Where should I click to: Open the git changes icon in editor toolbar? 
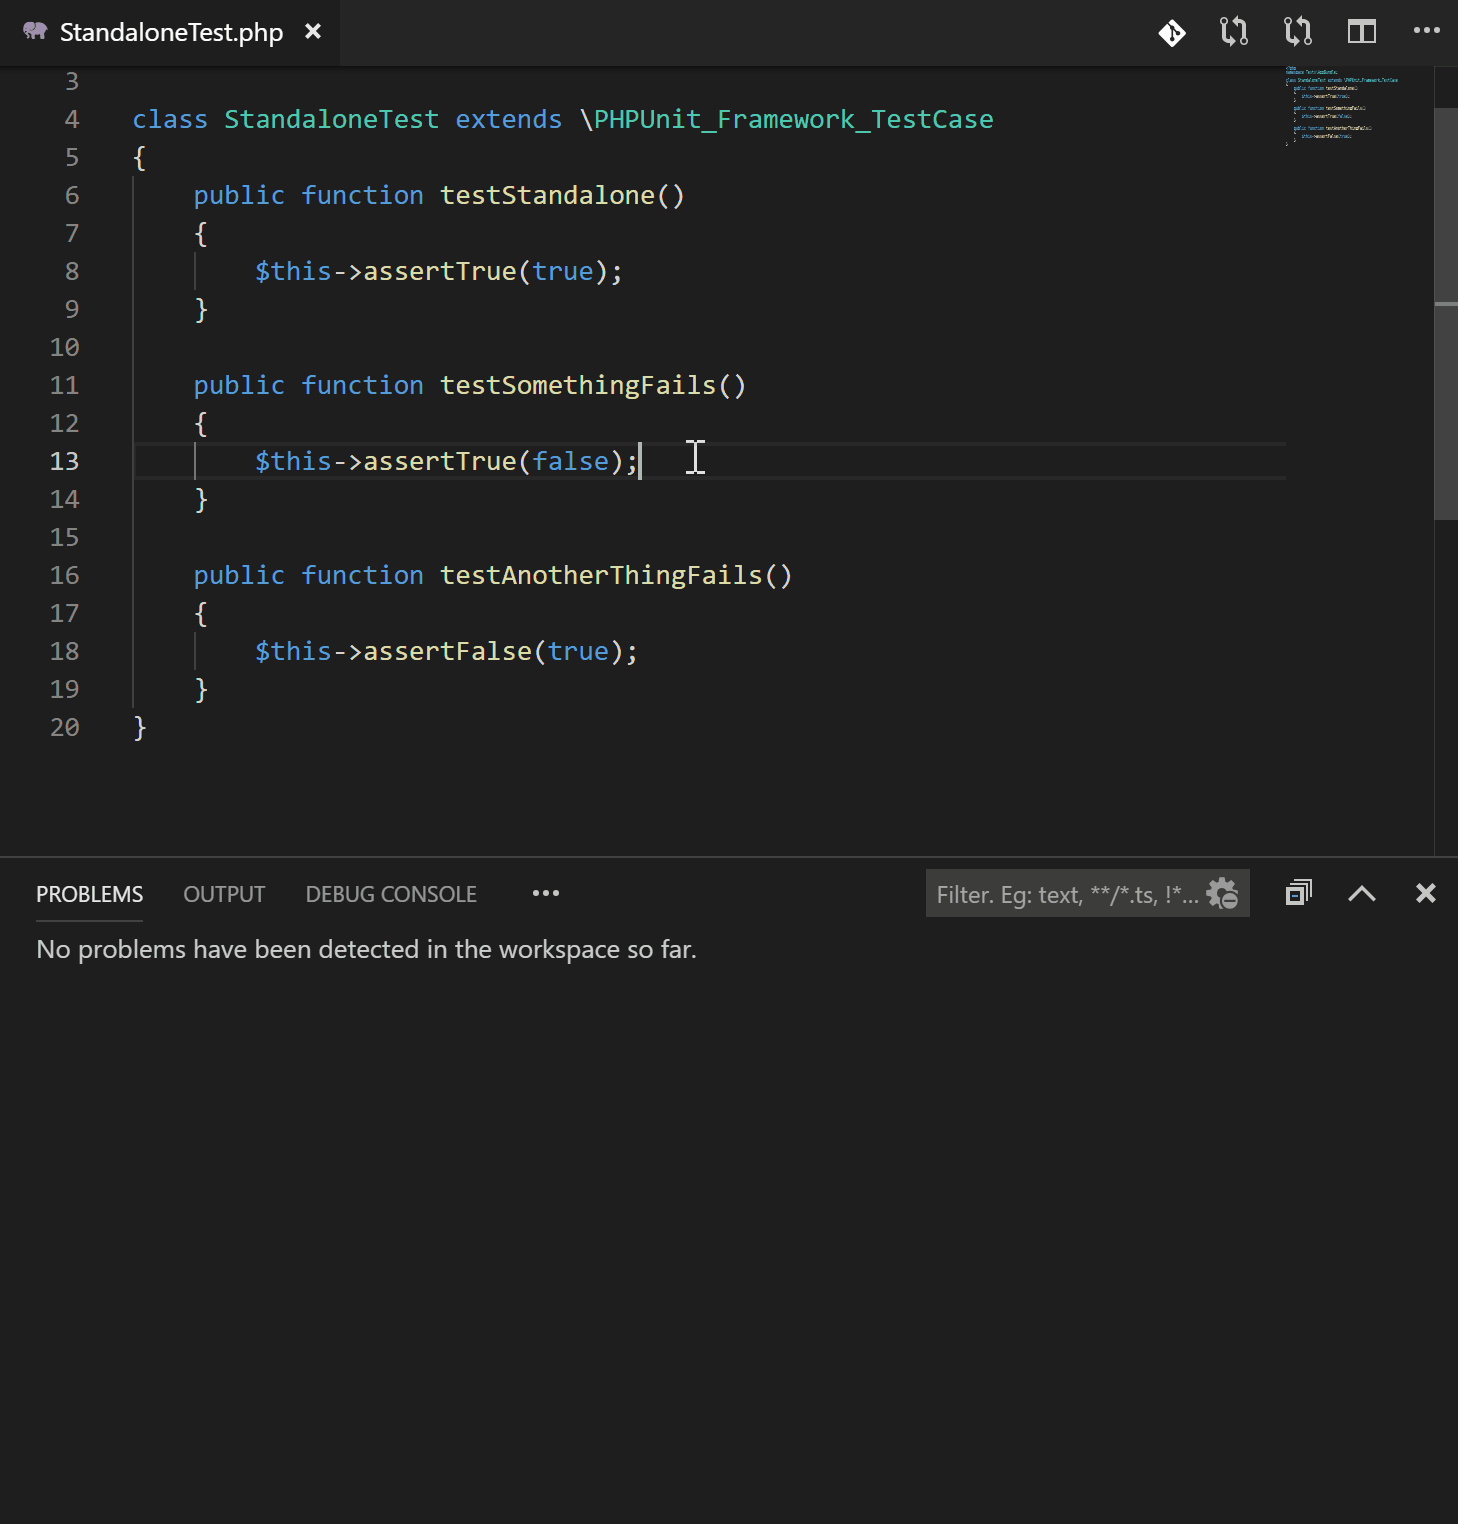pyautogui.click(x=1172, y=32)
